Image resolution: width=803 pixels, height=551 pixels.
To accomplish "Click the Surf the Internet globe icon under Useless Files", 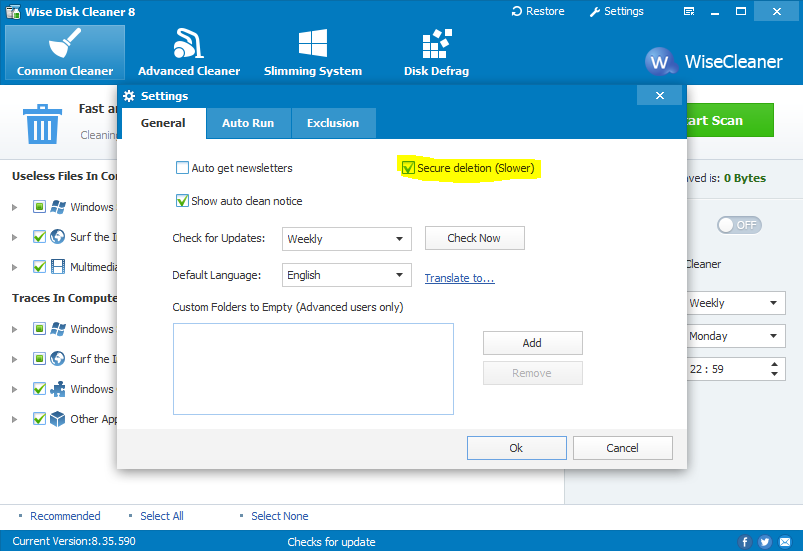I will pos(58,237).
